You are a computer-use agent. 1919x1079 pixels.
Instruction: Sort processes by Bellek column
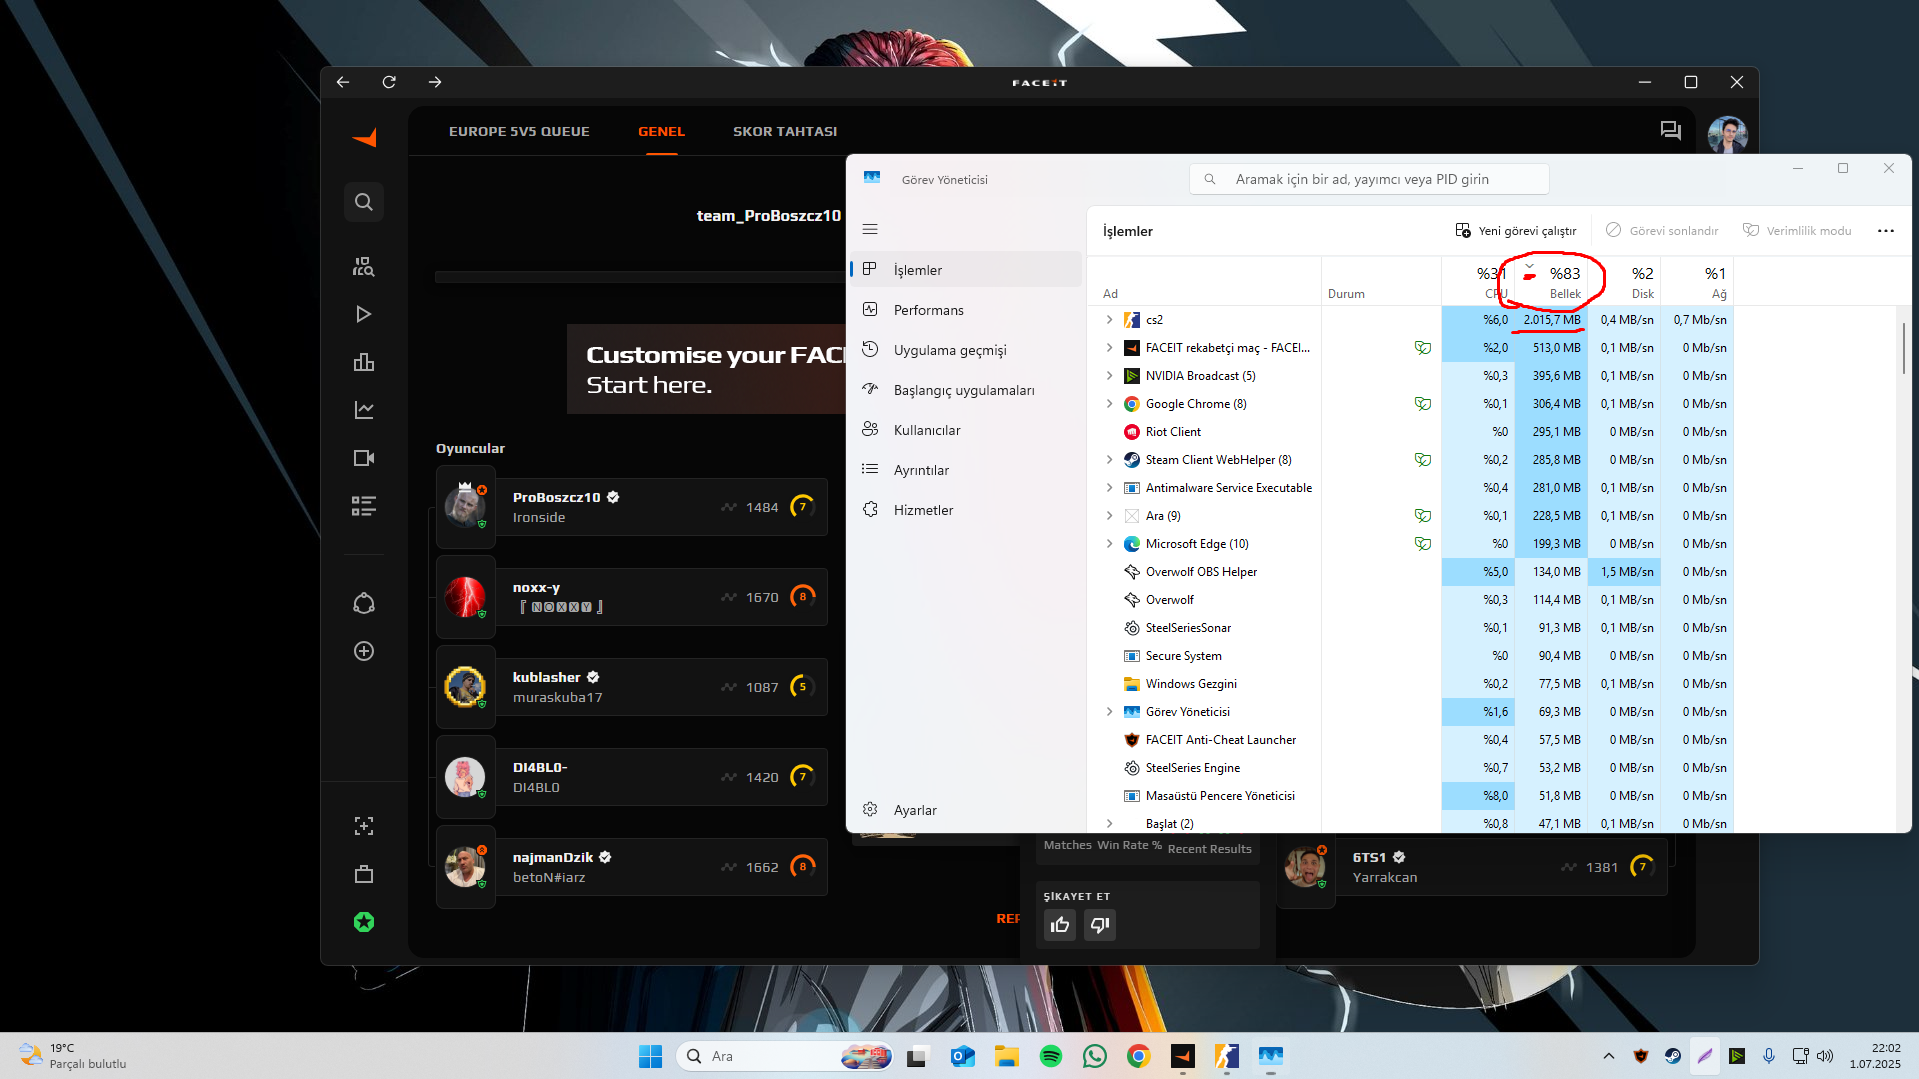coord(1551,281)
